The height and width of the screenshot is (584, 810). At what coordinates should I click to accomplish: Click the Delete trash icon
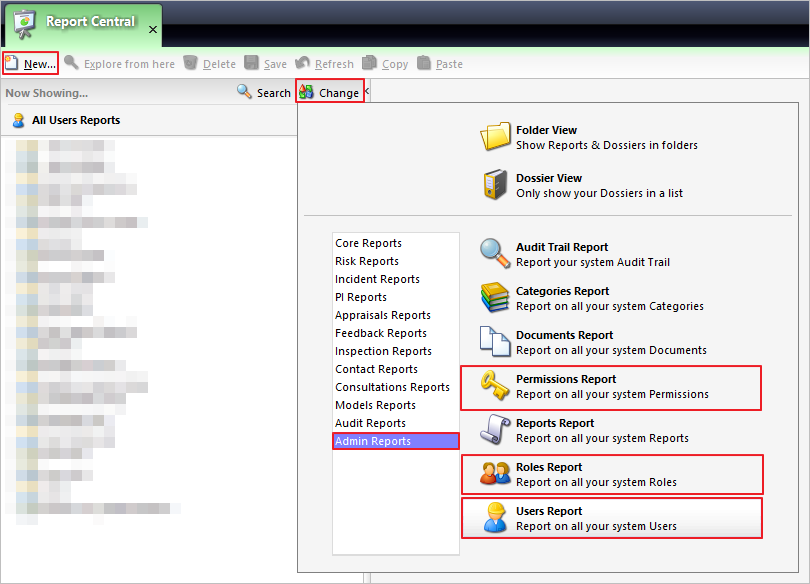click(x=191, y=63)
